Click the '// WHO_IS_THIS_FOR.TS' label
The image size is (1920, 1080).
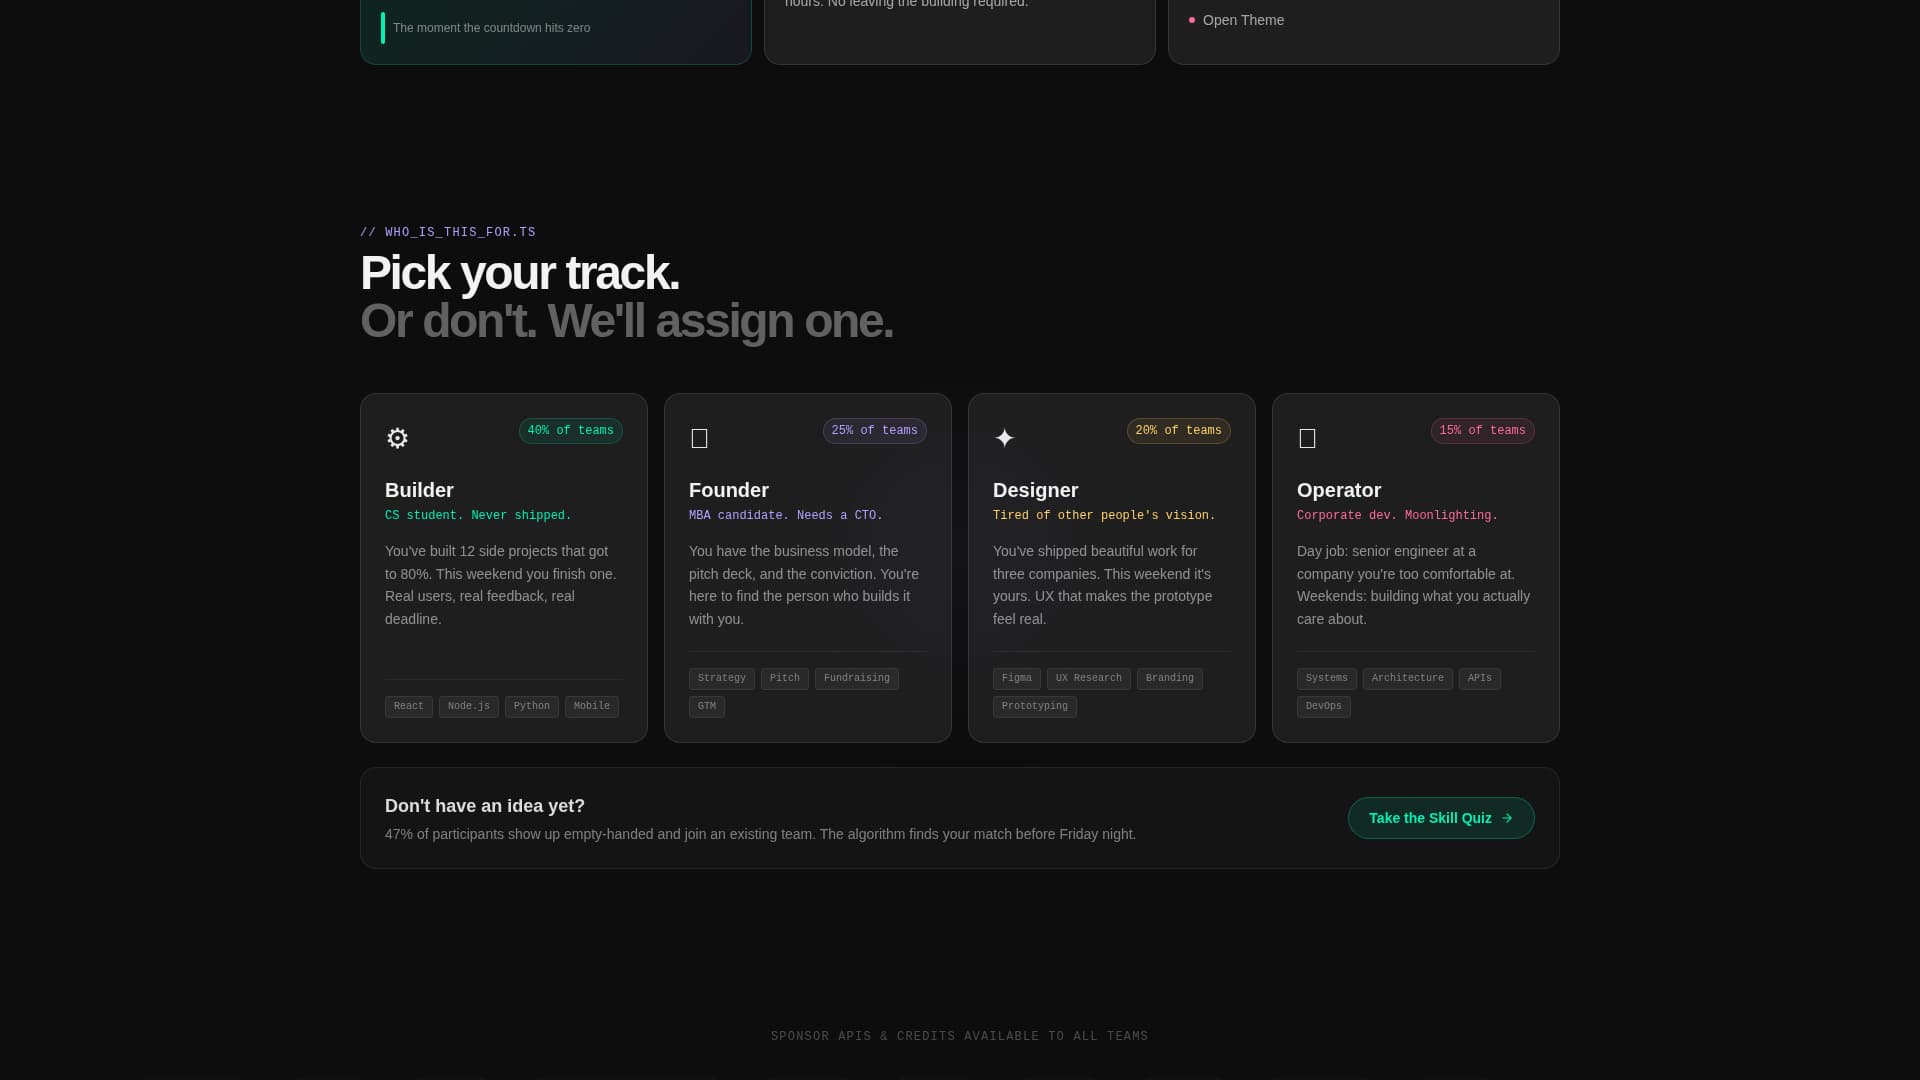tap(448, 233)
